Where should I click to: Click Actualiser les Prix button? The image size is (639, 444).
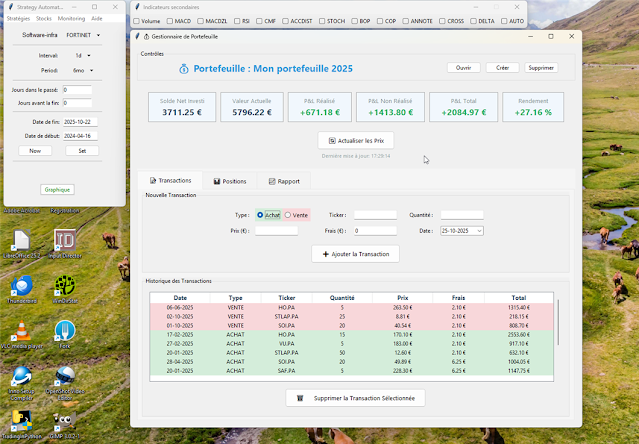click(355, 141)
